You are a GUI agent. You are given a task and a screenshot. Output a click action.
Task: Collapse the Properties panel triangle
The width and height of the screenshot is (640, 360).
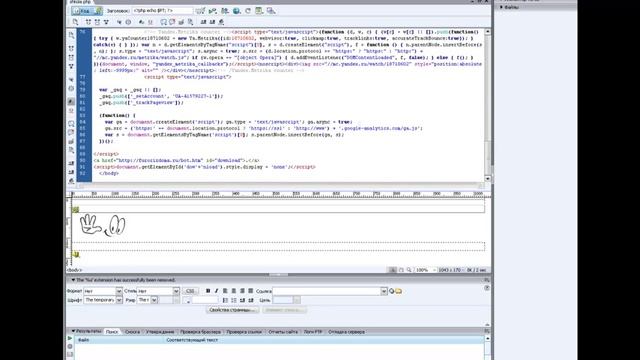tap(73, 280)
